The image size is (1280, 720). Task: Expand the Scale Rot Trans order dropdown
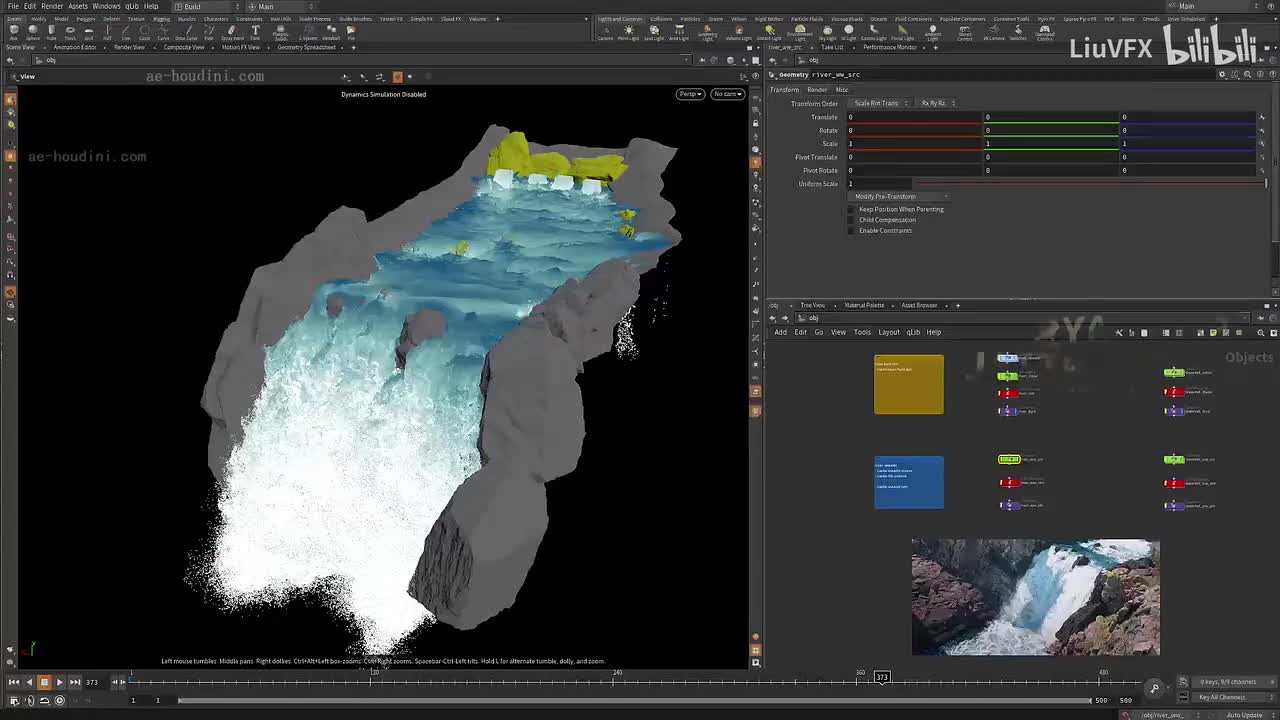[x=880, y=103]
